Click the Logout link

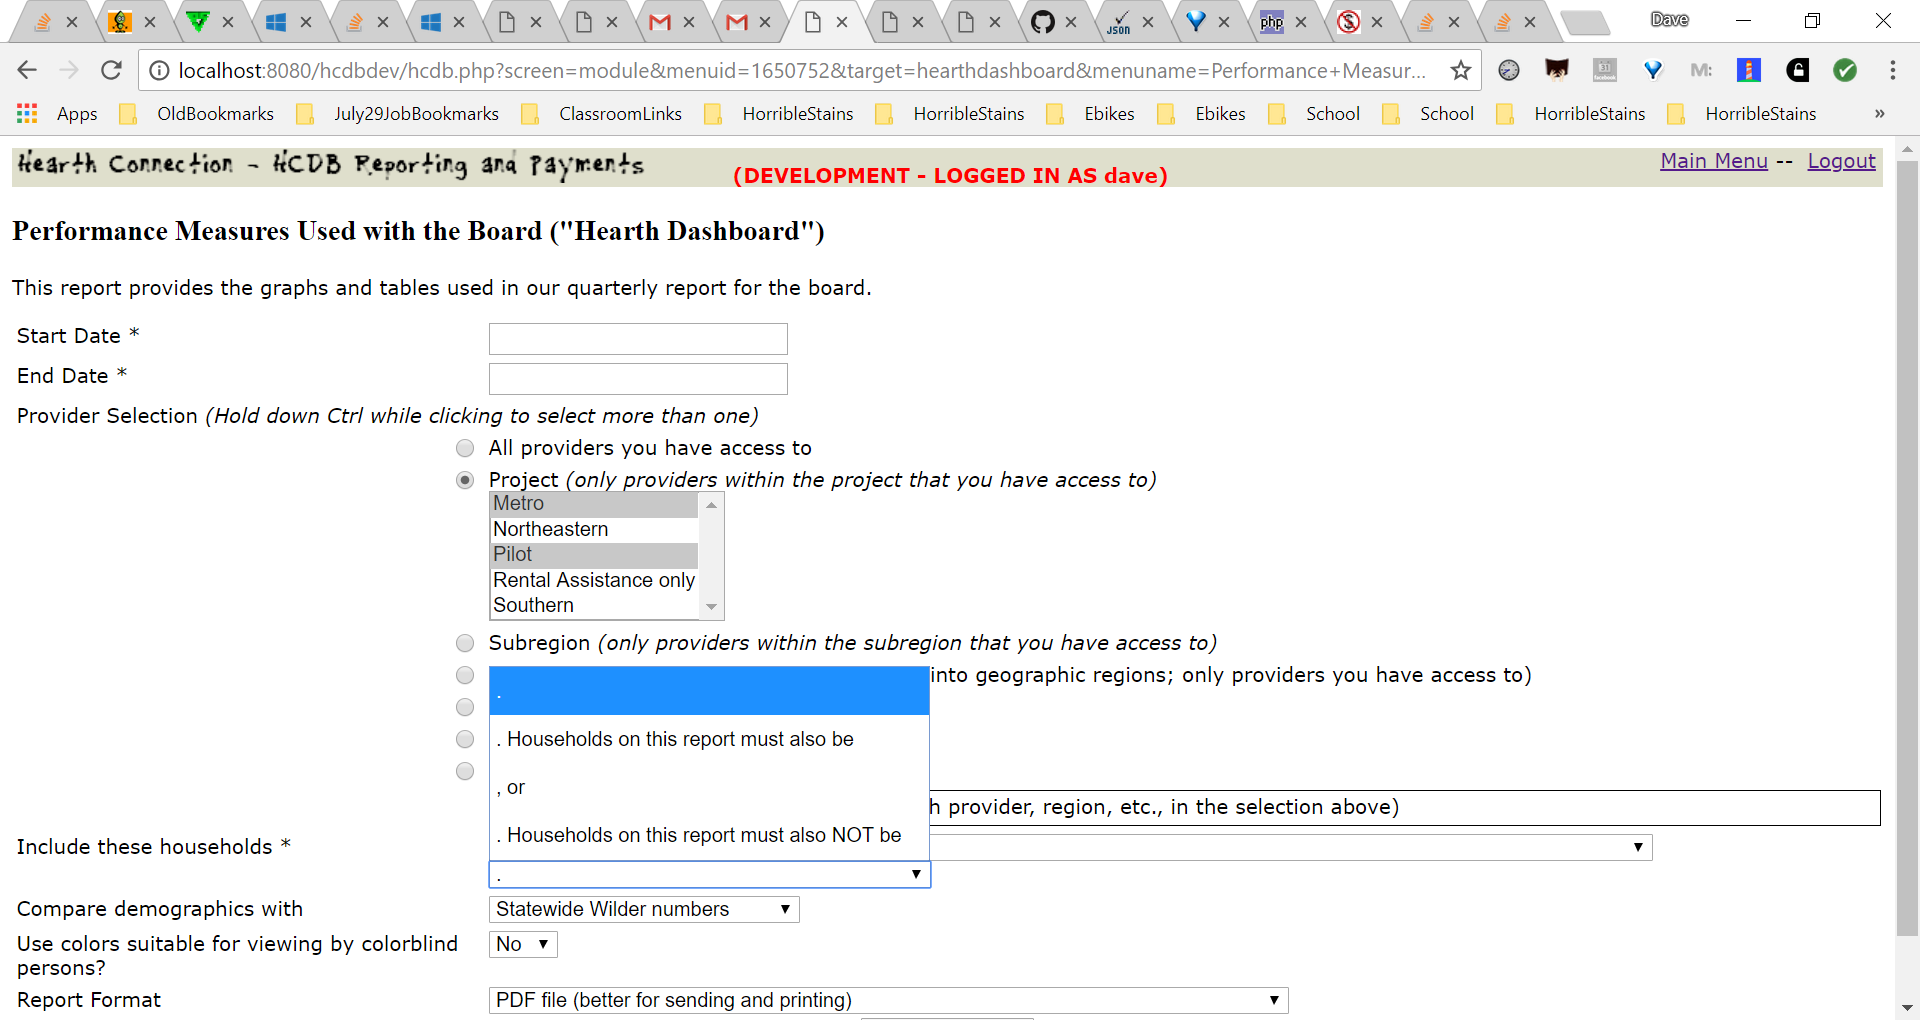pos(1841,161)
